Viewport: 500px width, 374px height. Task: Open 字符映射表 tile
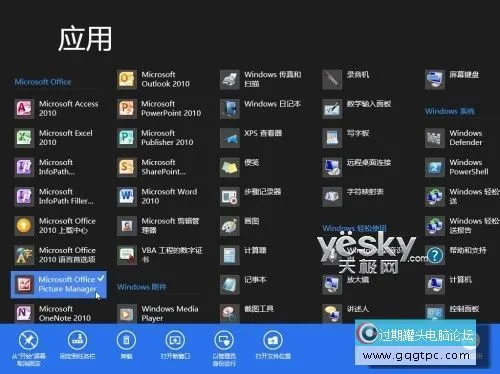tap(353, 196)
